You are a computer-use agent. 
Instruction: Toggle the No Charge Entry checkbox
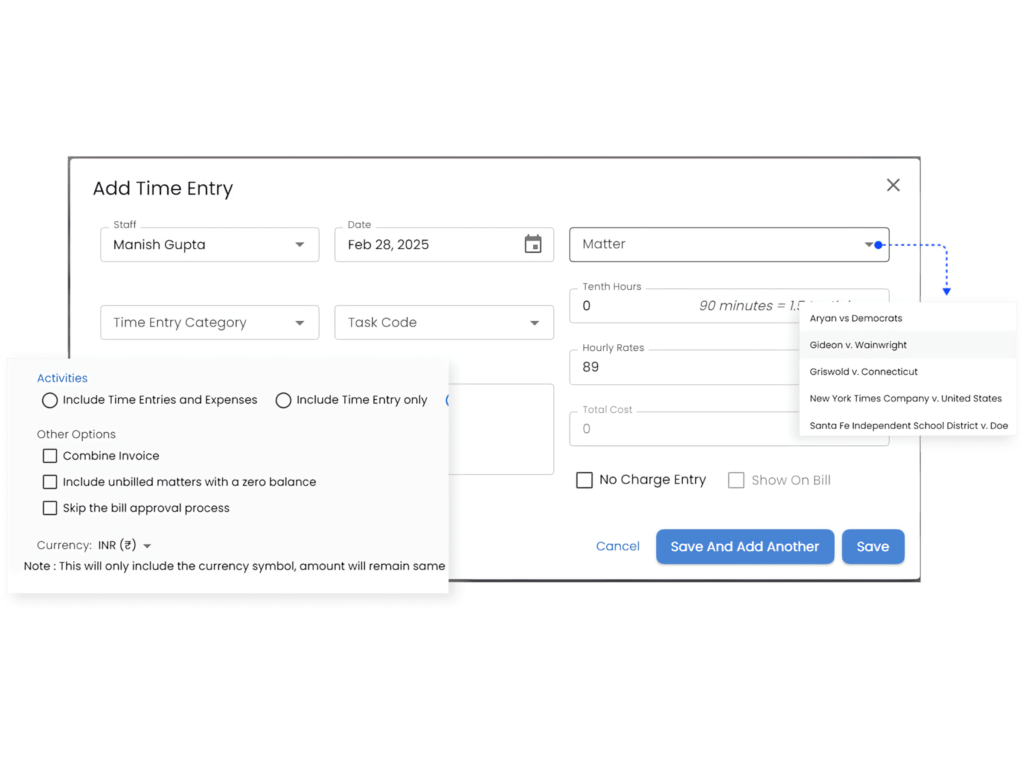584,480
